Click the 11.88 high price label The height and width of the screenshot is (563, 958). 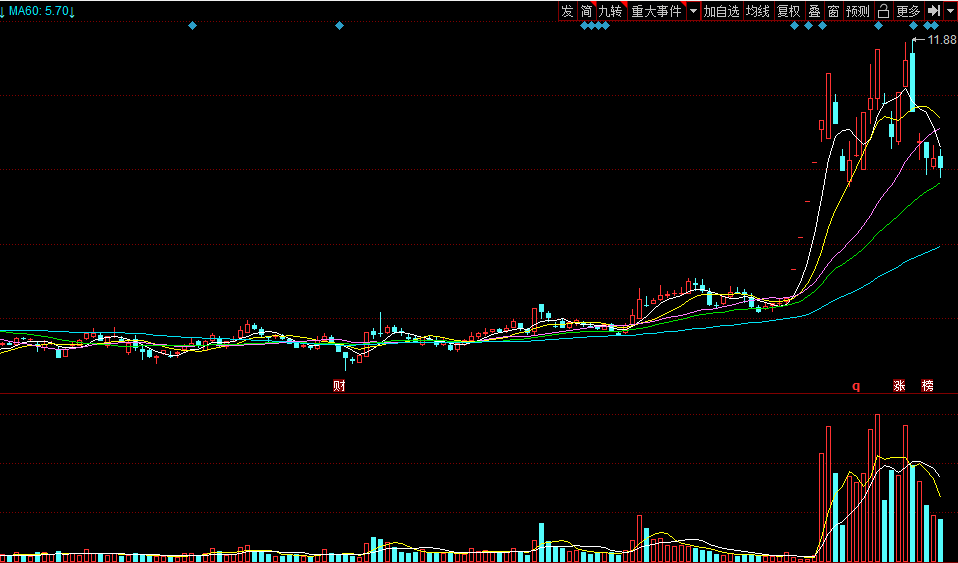942,40
